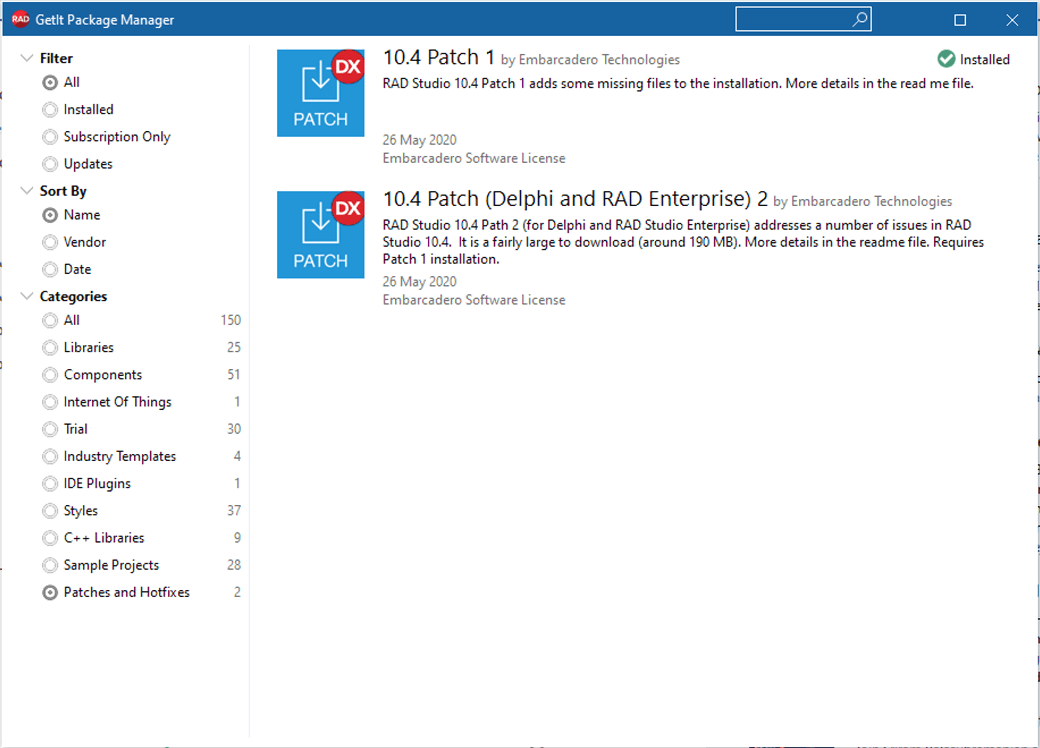This screenshot has height=748, width=1040.
Task: Click "by Embarcadero Technologies" on Patch 2
Action: (x=862, y=201)
